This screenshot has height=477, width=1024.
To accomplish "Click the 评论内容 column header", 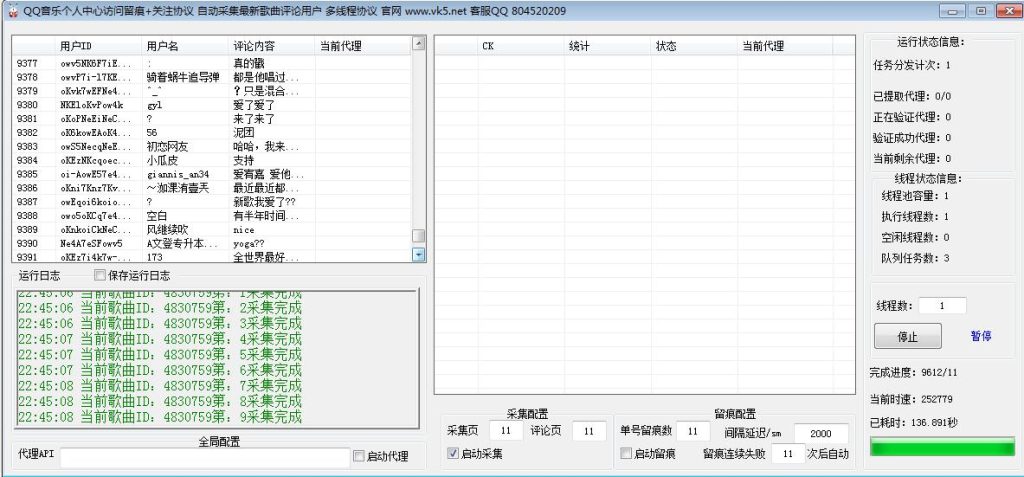I will 254,46.
